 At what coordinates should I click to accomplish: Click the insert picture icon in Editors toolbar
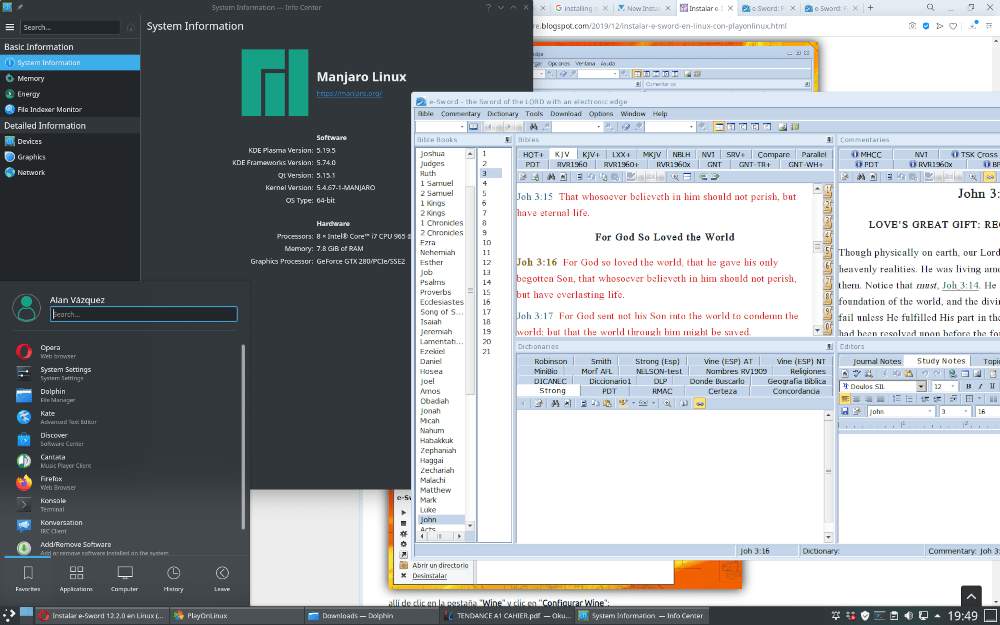click(x=977, y=374)
